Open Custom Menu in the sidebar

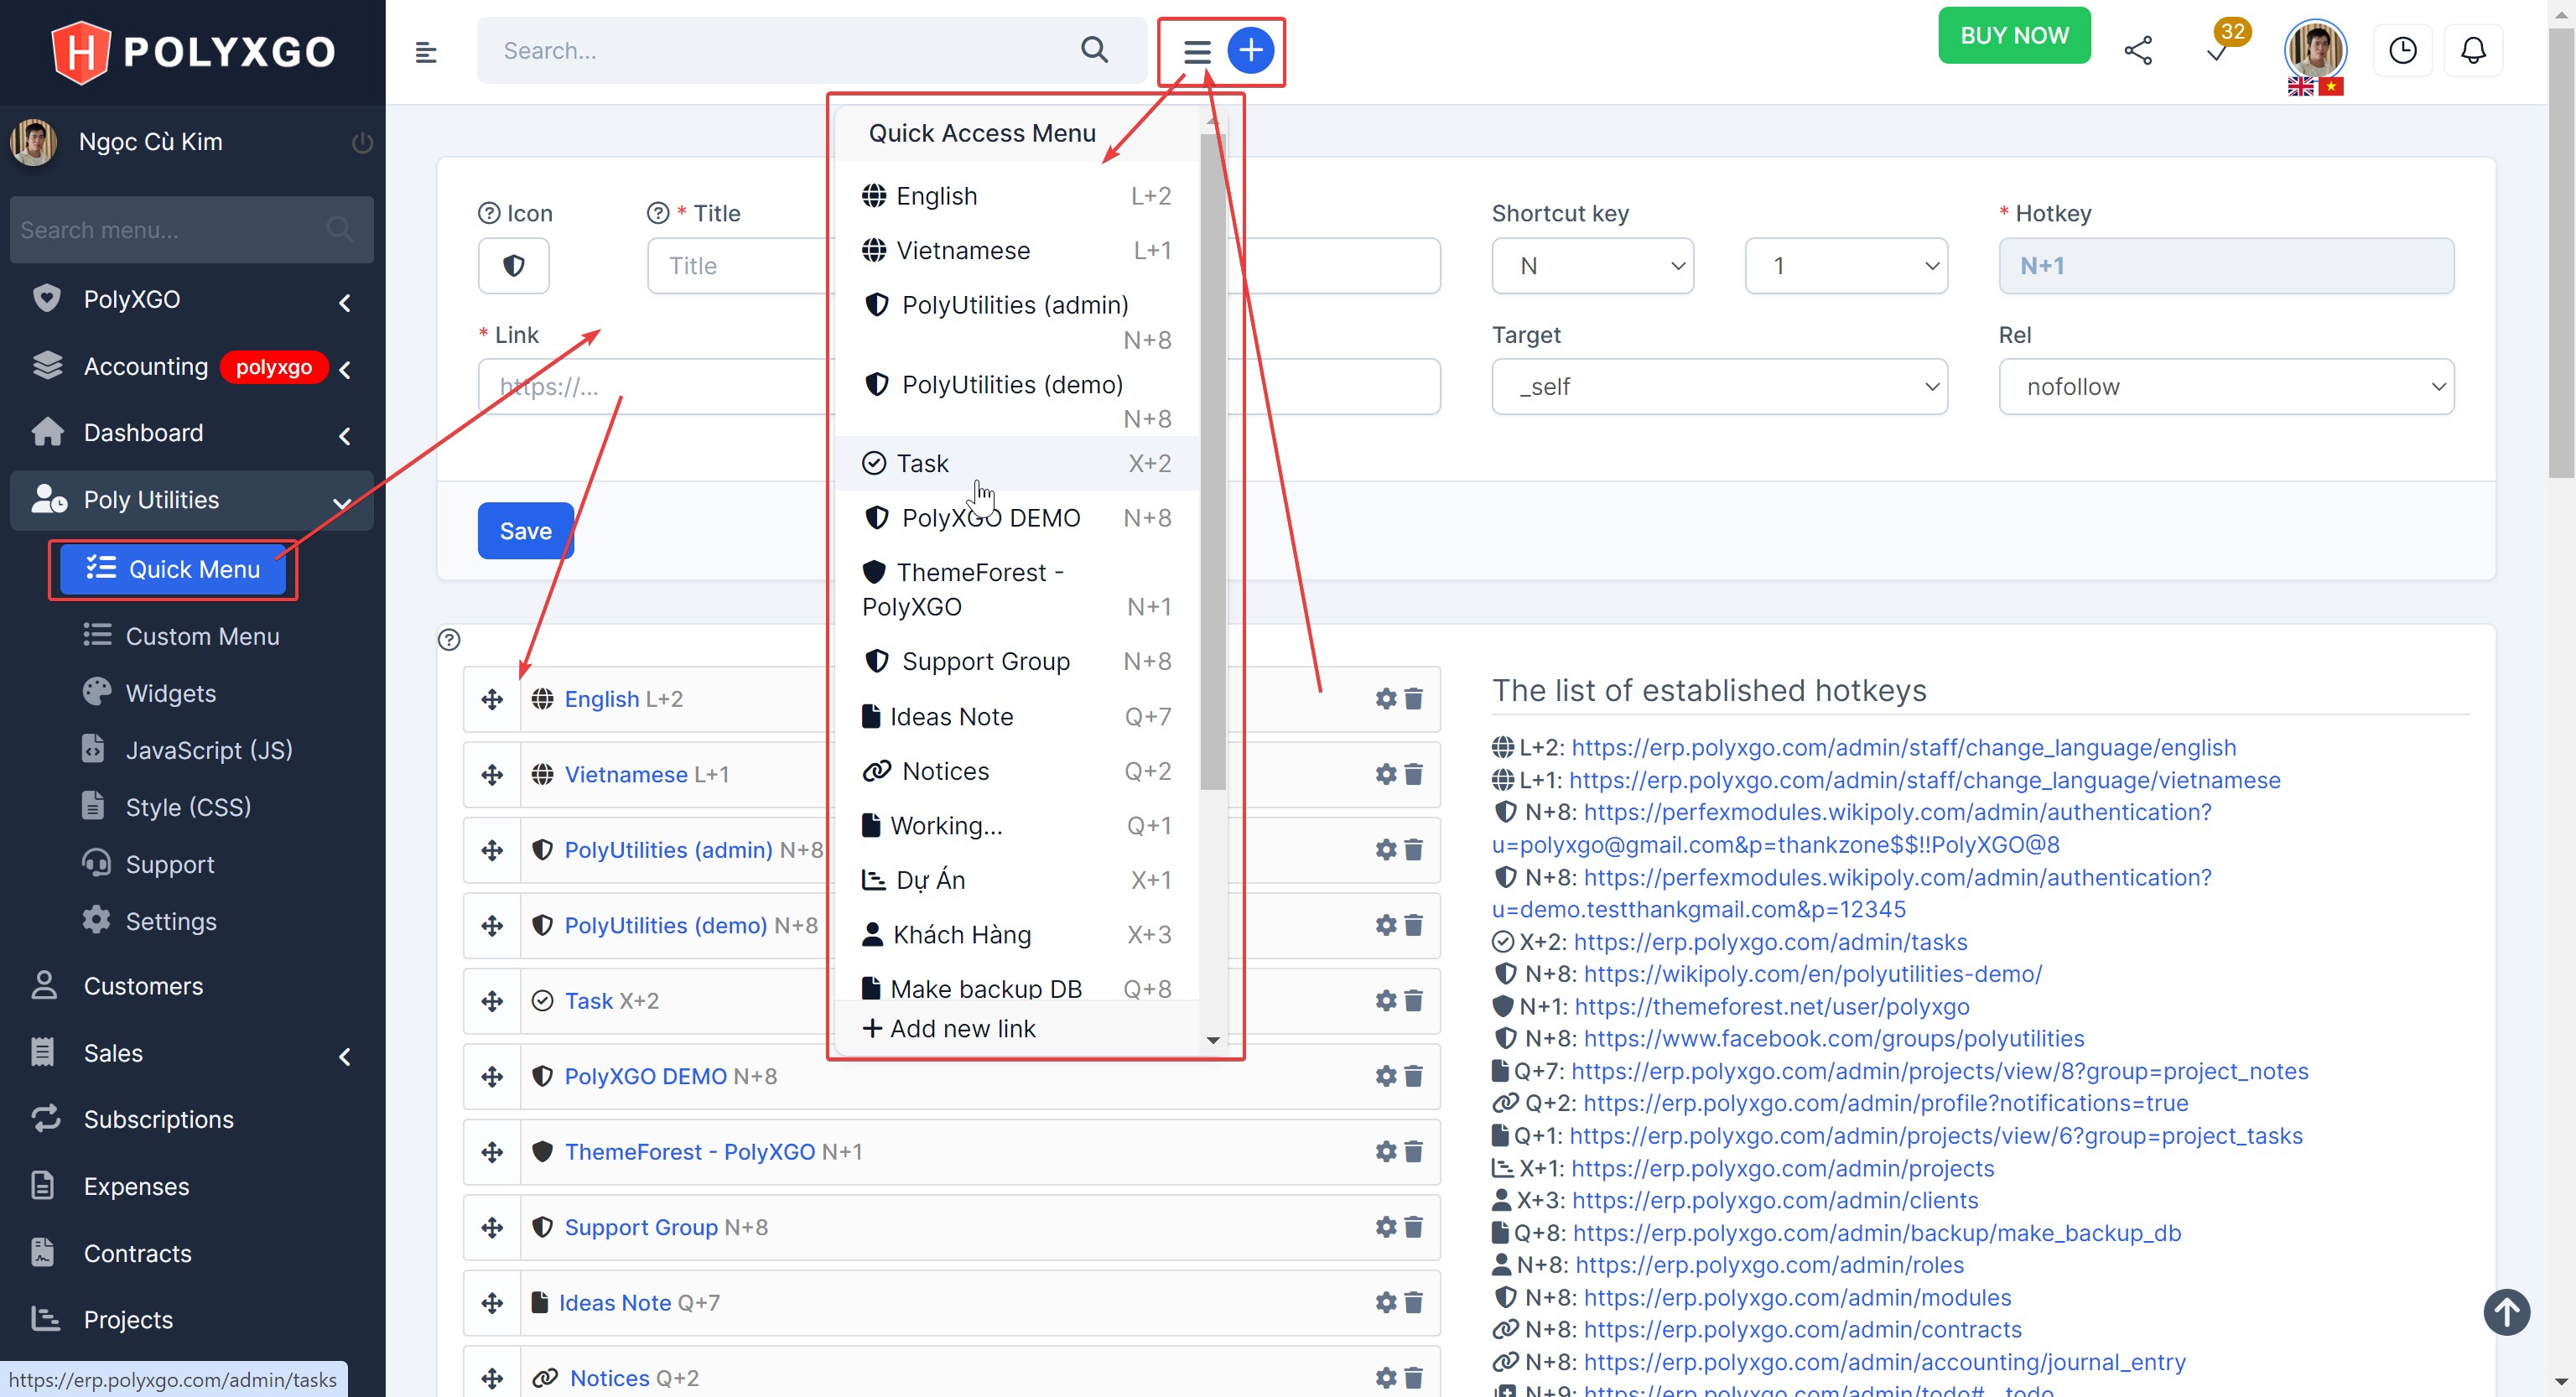[202, 636]
